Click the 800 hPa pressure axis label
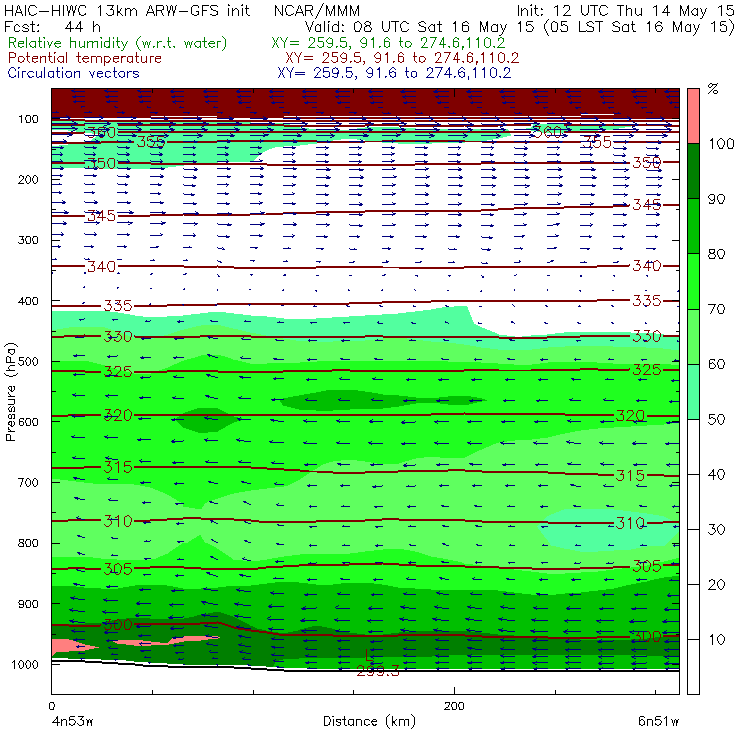Image resolution: width=740 pixels, height=740 pixels. [x=28, y=543]
